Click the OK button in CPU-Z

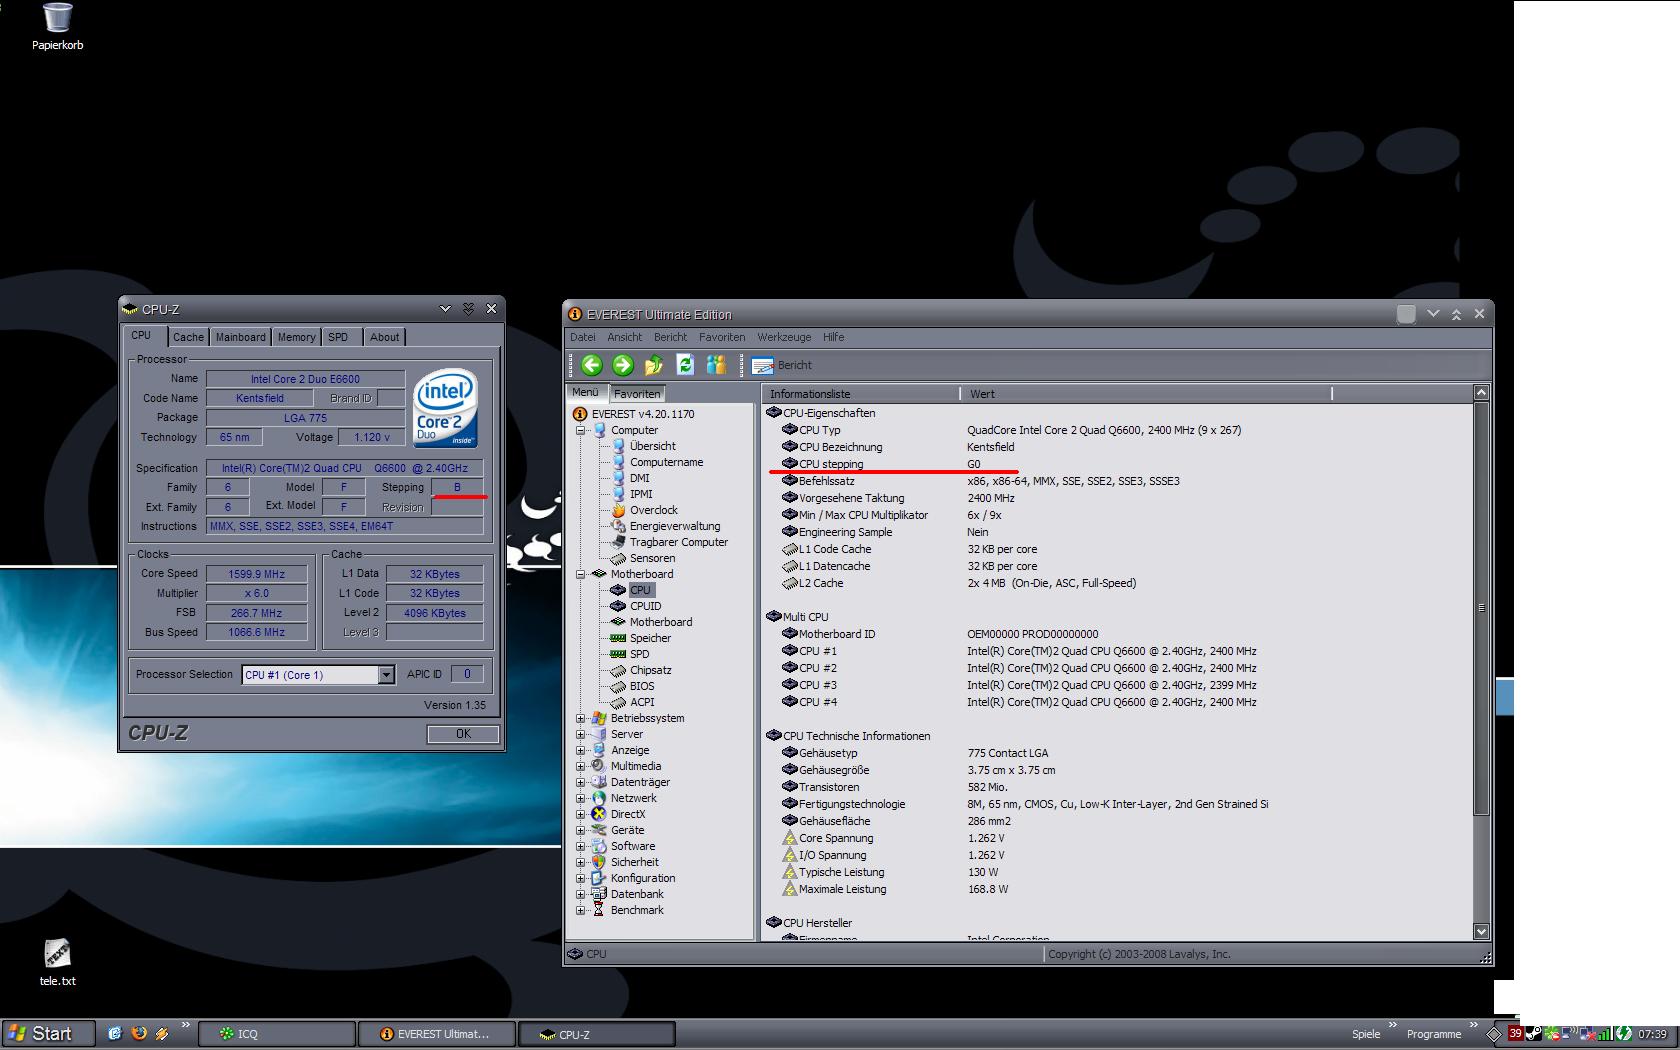click(x=463, y=734)
